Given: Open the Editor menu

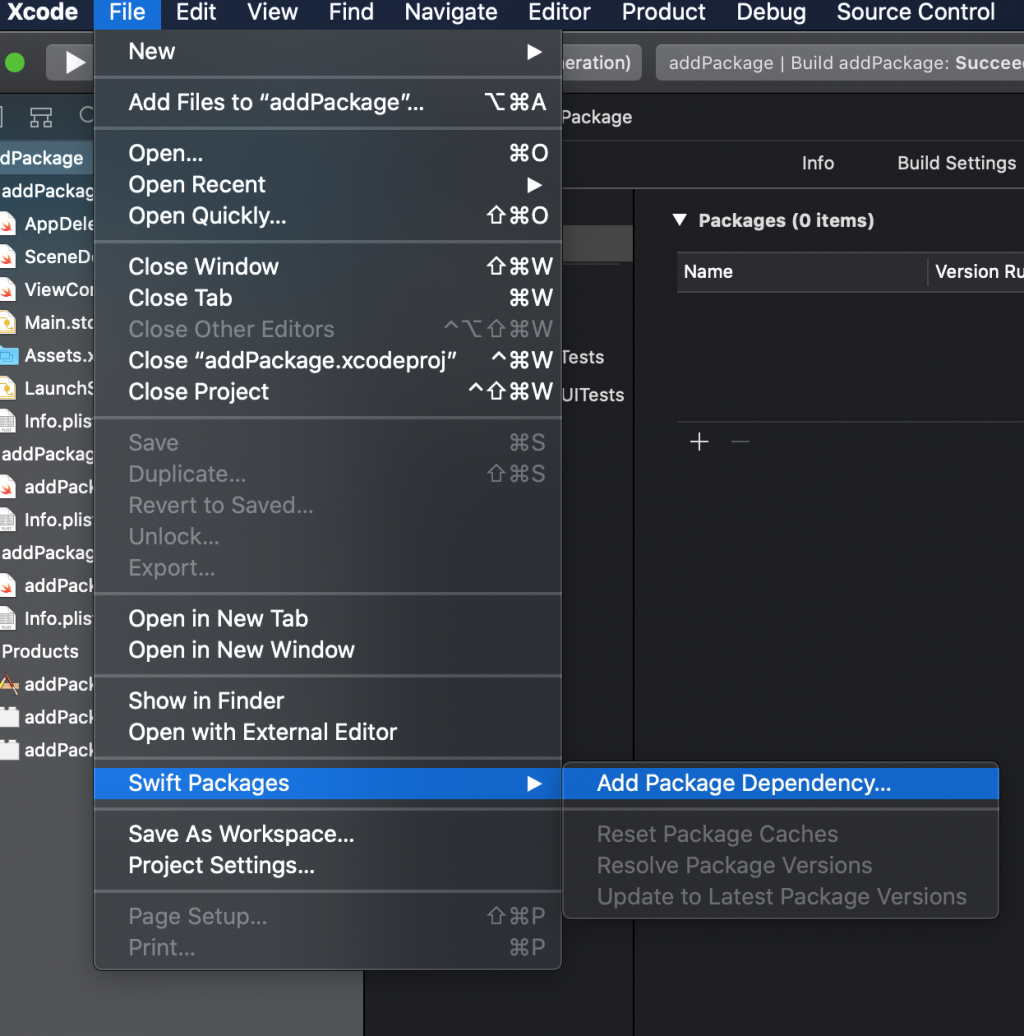Looking at the screenshot, I should [560, 12].
